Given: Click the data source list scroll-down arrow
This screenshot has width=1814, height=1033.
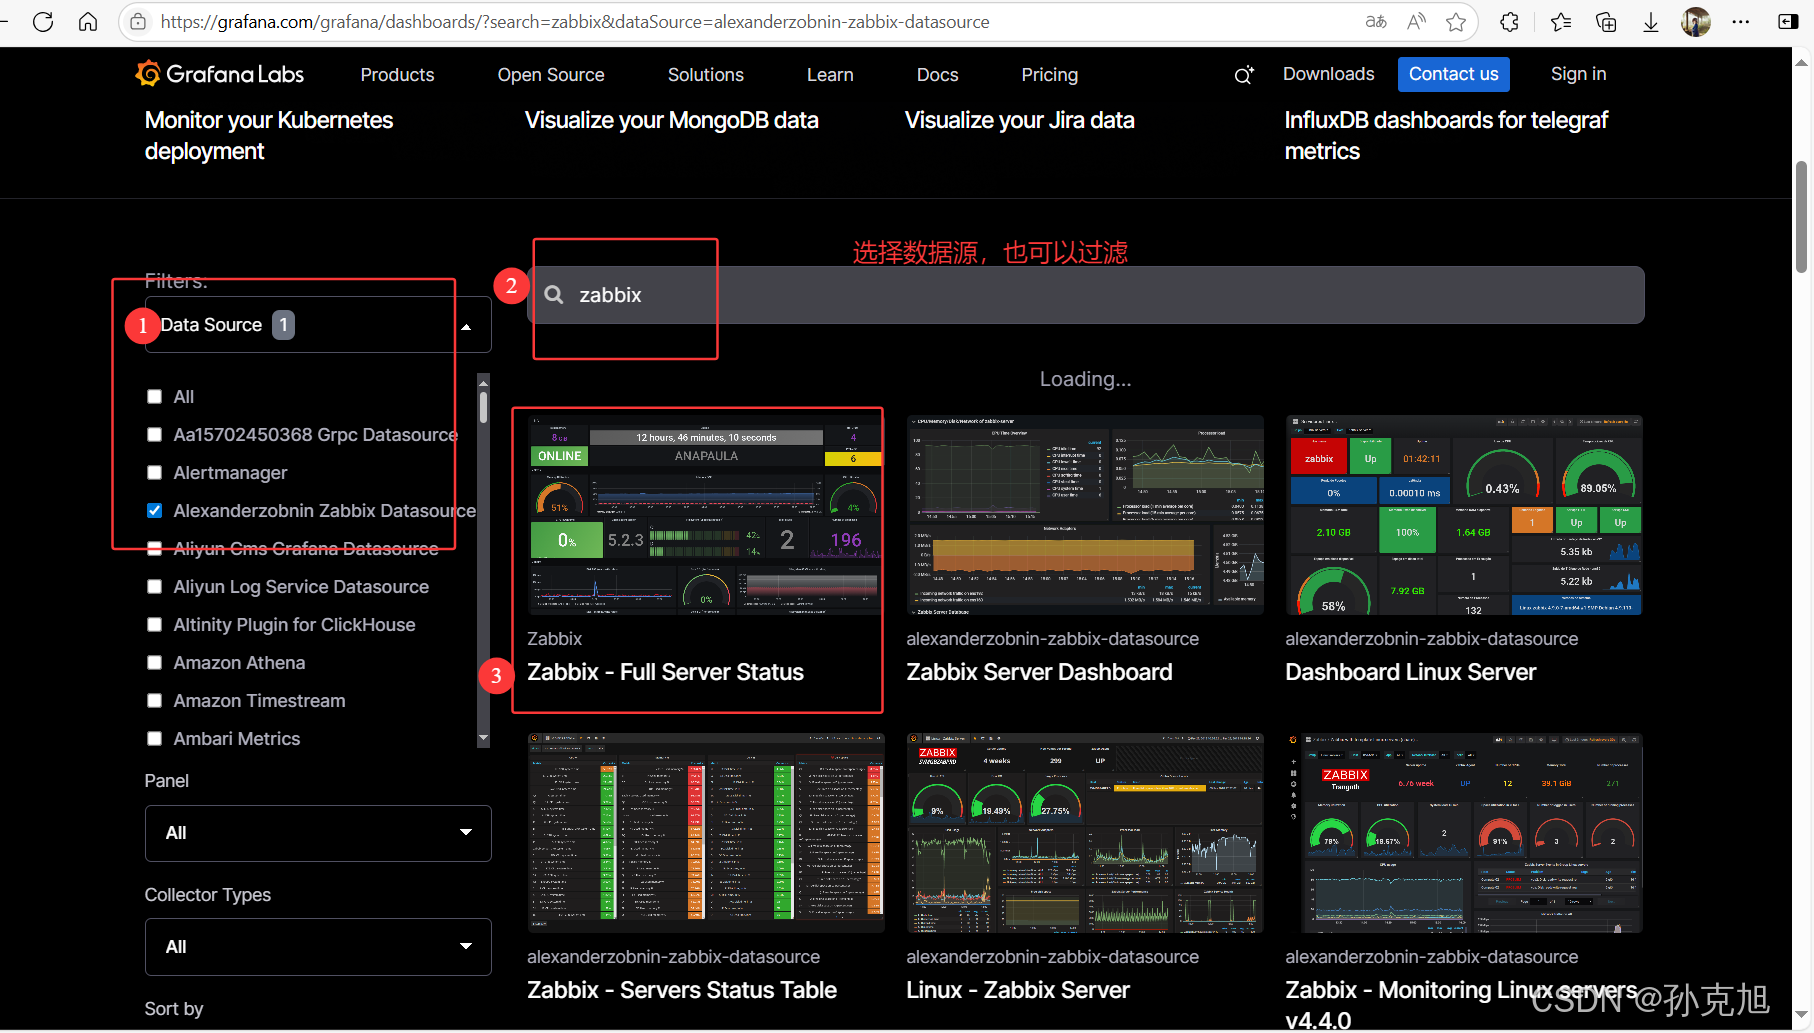Looking at the screenshot, I should (x=484, y=739).
